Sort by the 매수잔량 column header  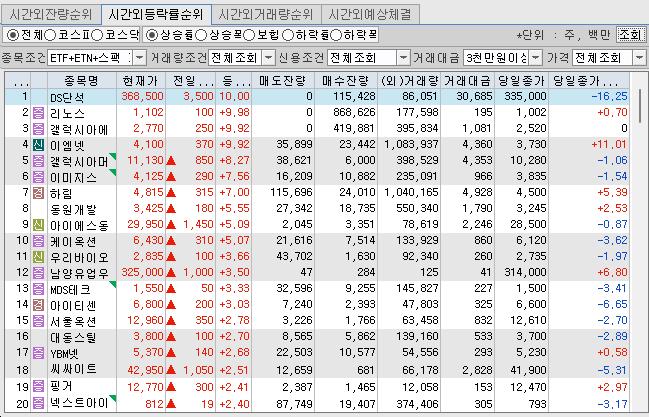pos(346,81)
